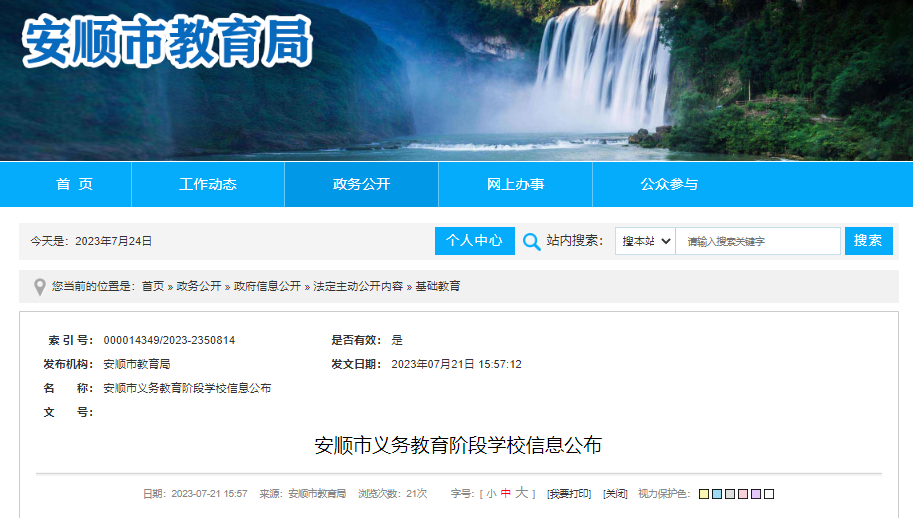
Task: Select the yellow eye-protection color swatch
Action: click(x=704, y=494)
